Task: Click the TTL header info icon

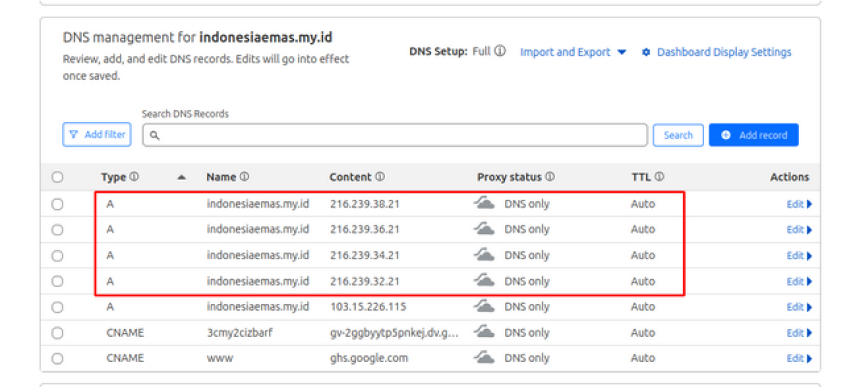Action: point(659,177)
